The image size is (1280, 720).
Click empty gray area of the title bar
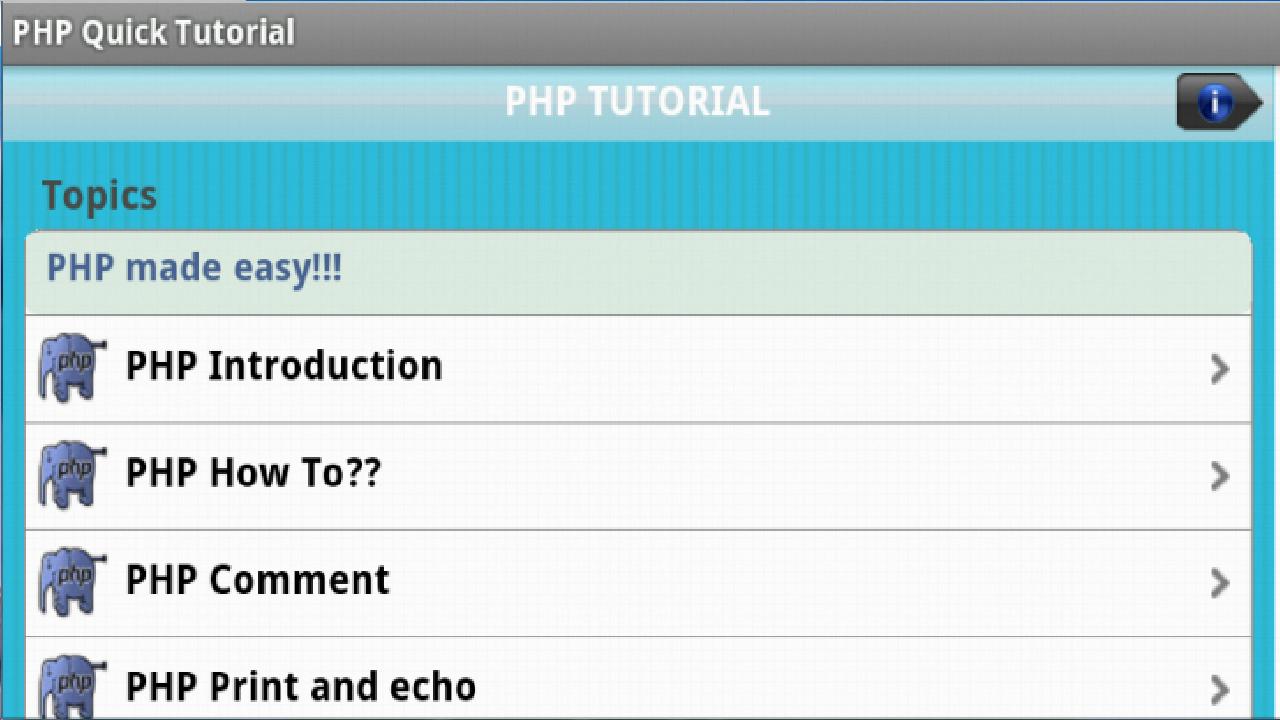point(800,32)
